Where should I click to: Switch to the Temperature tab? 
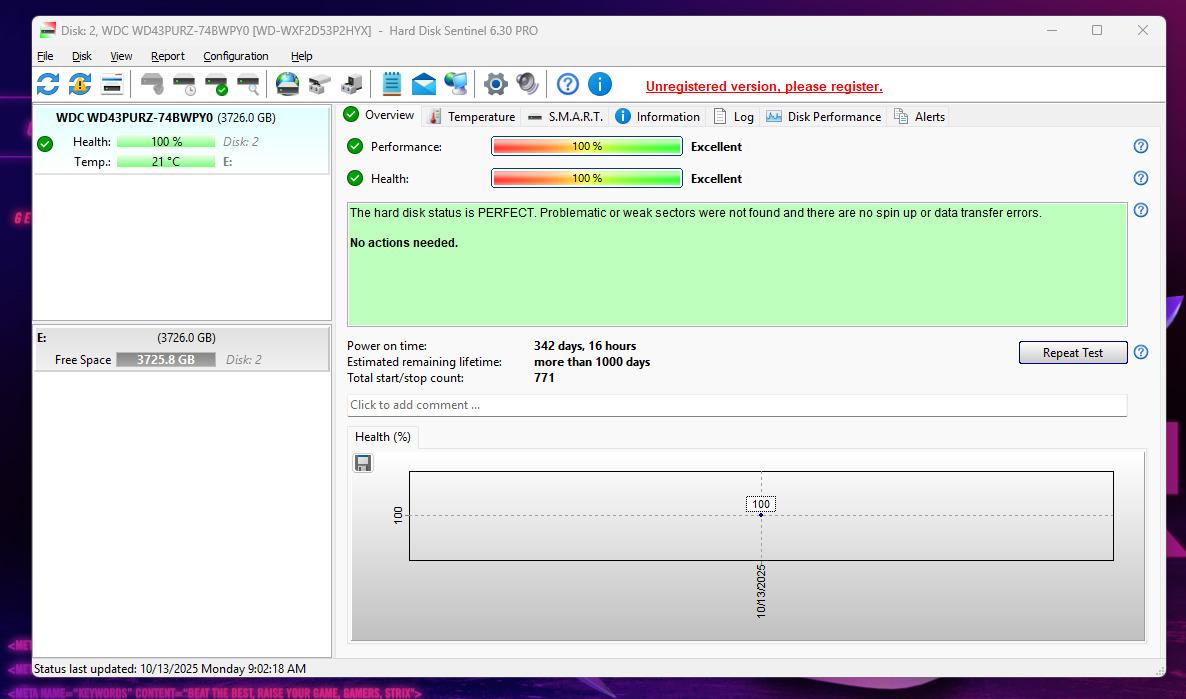471,116
